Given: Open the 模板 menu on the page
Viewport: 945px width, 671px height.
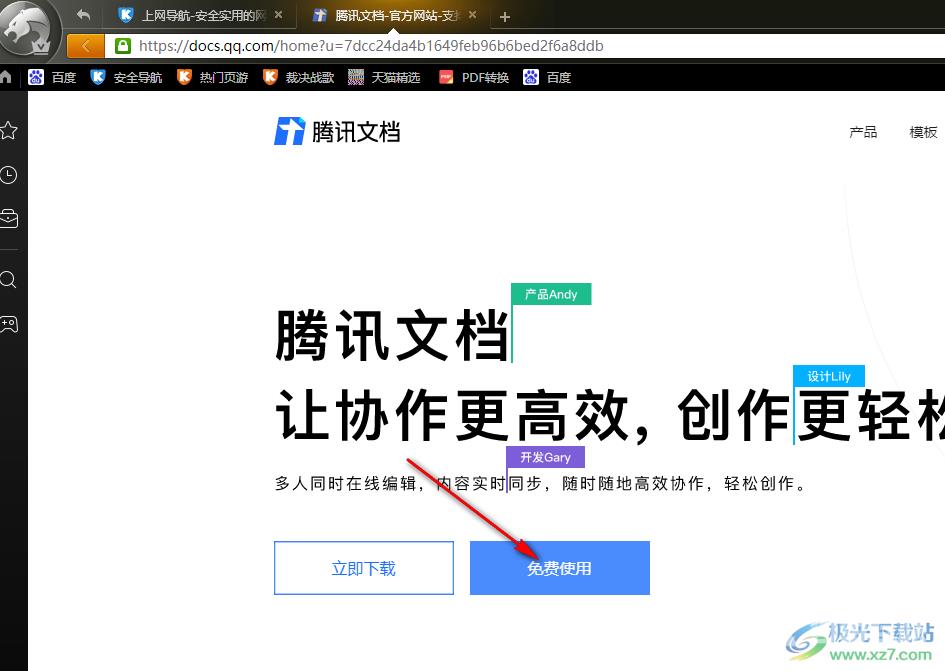Looking at the screenshot, I should 922,131.
